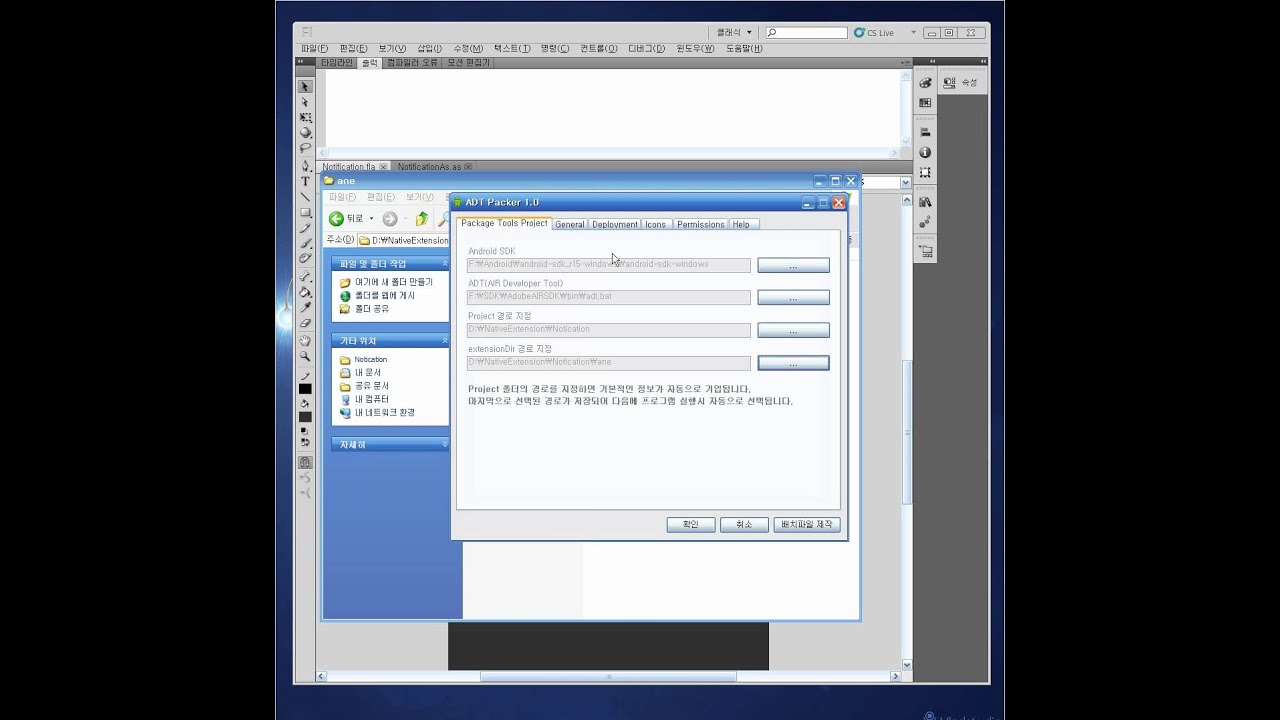Open the Project panel folder icon
The image size is (1280, 720).
pyautogui.click(x=925, y=250)
